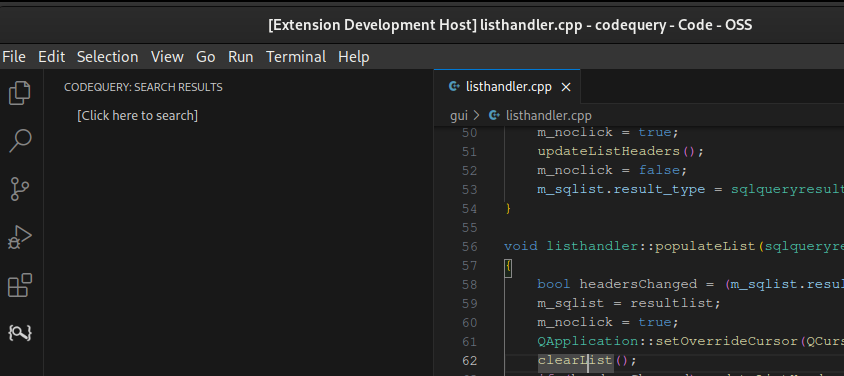Click 'setOverrideCursor' on line 61
This screenshot has width=844, height=376.
726,341
